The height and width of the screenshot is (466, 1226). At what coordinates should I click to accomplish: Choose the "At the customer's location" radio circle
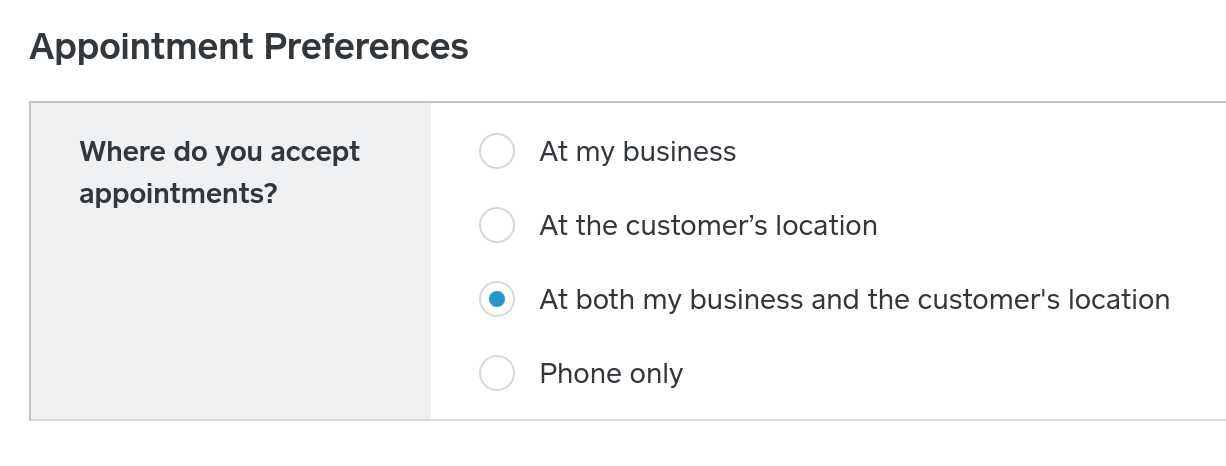click(497, 226)
